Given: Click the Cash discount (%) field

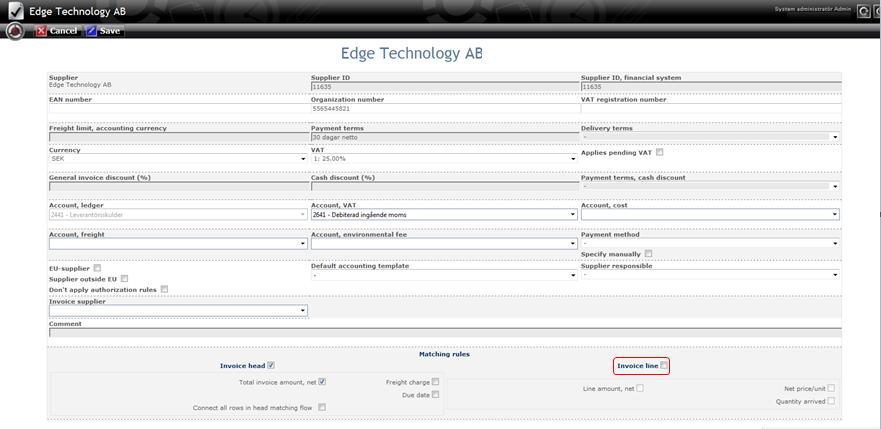Looking at the screenshot, I should coord(444,186).
